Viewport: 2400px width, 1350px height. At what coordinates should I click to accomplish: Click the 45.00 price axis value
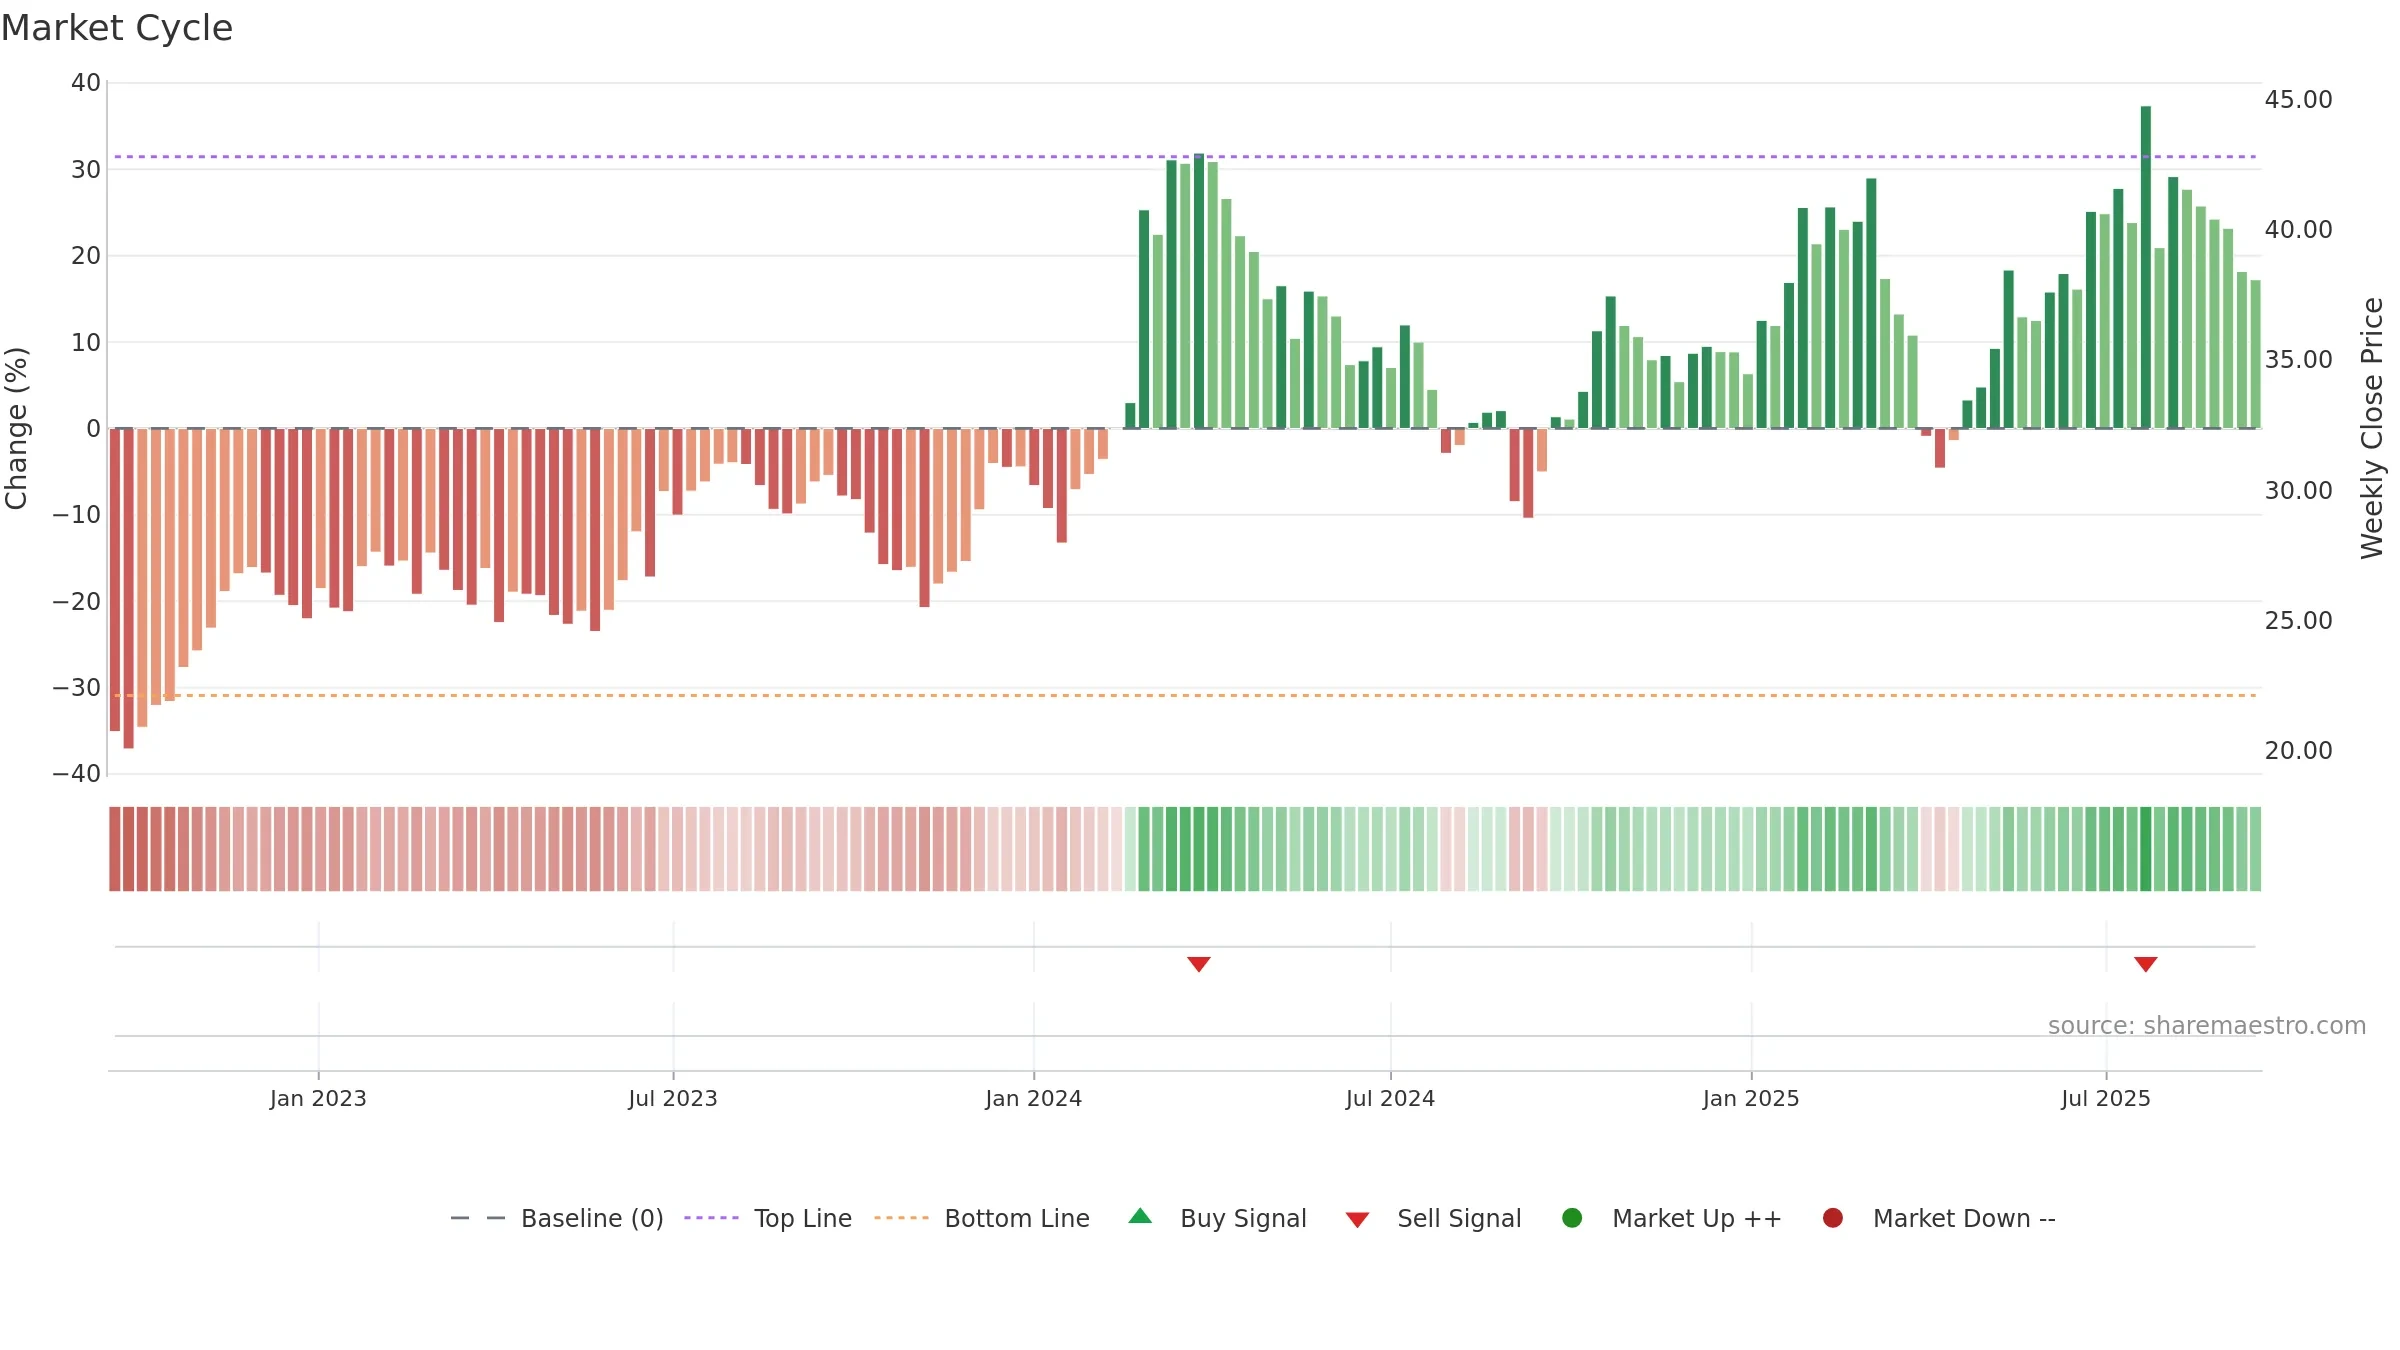pos(2298,99)
